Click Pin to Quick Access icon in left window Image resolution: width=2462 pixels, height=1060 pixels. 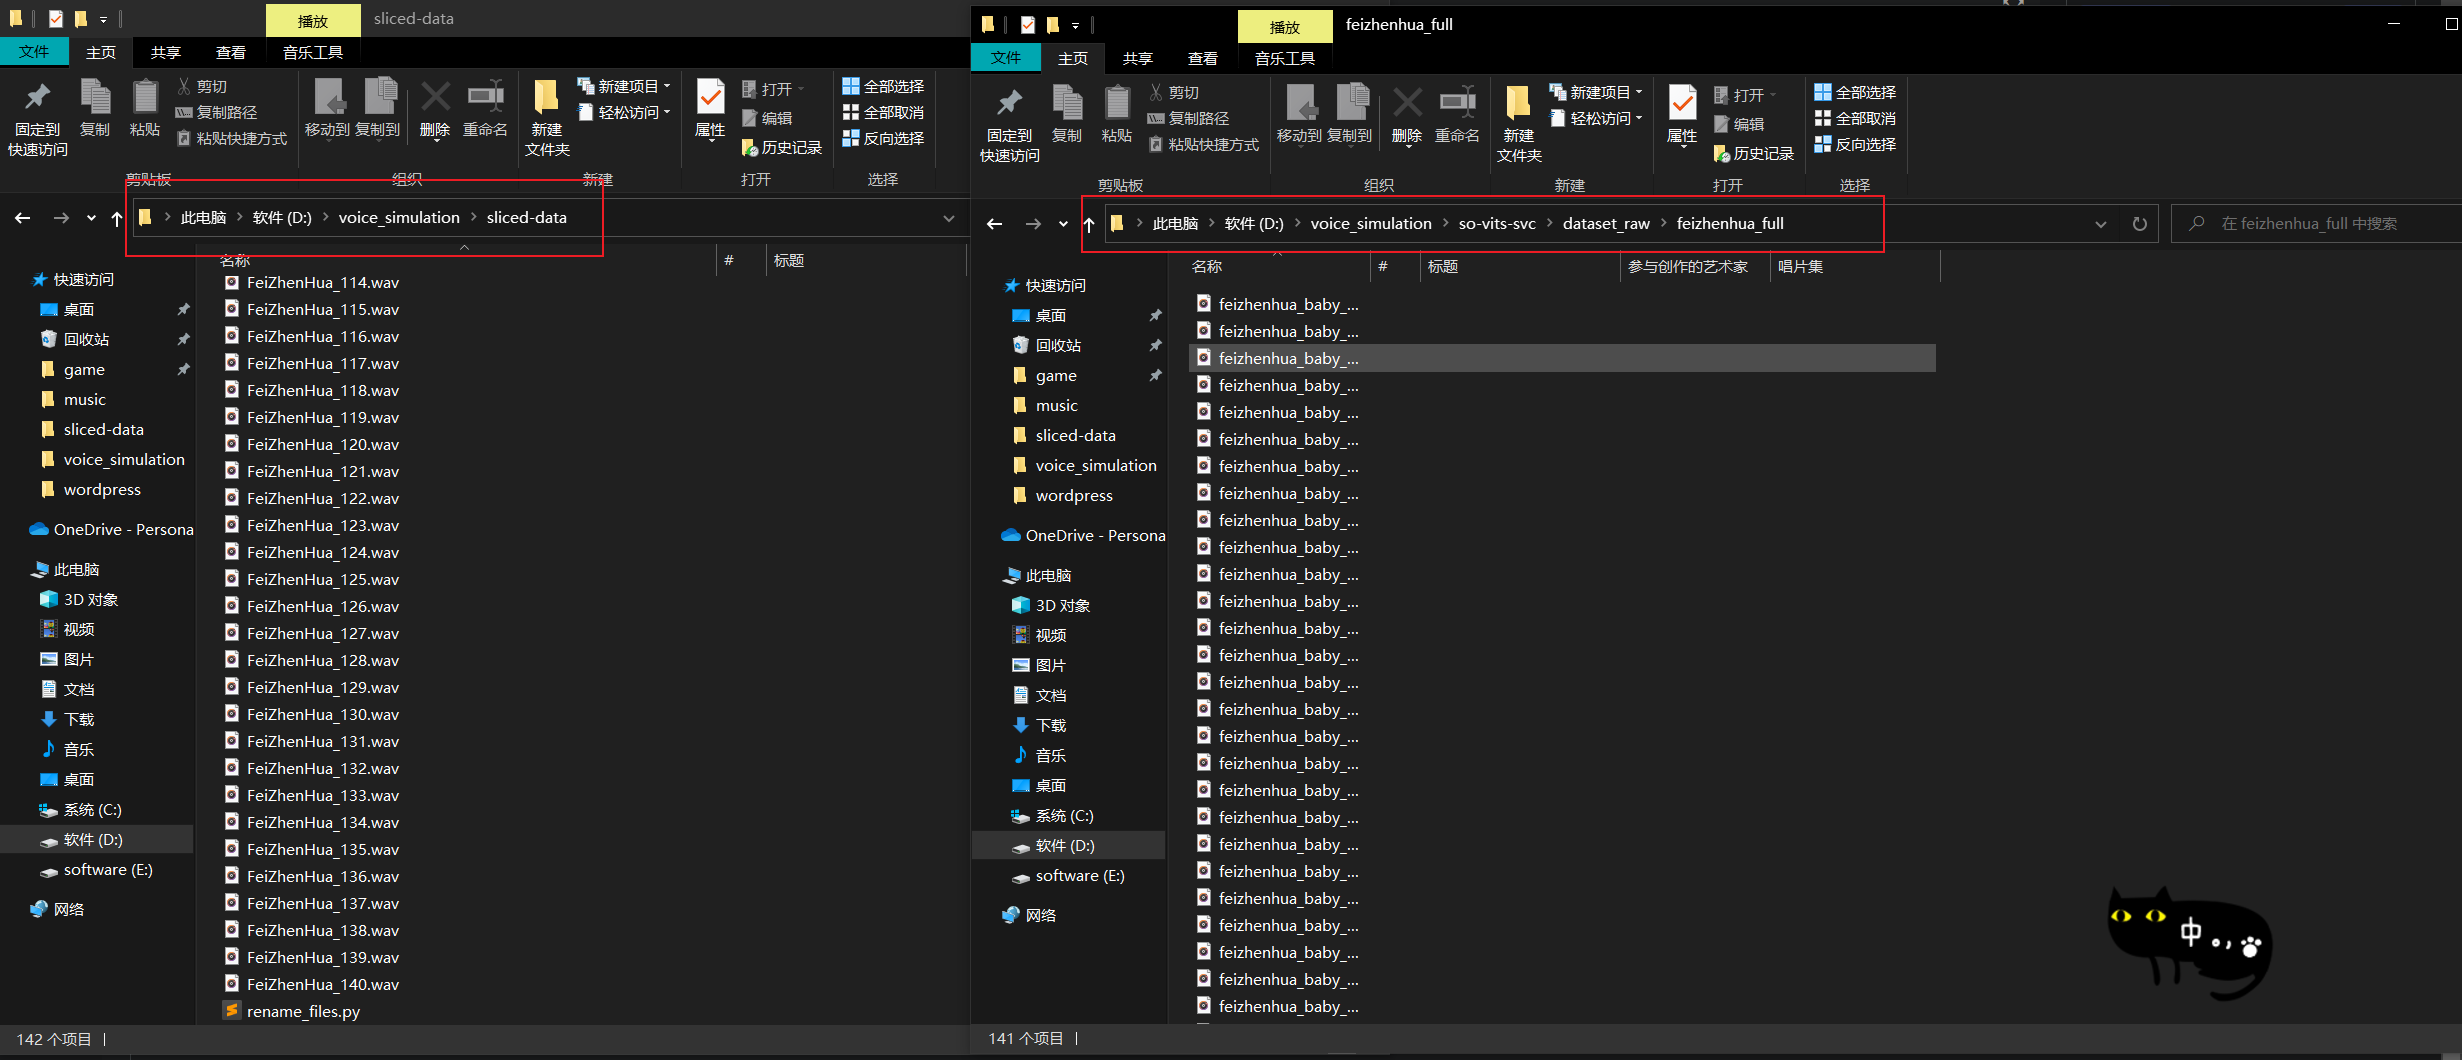coord(38,114)
